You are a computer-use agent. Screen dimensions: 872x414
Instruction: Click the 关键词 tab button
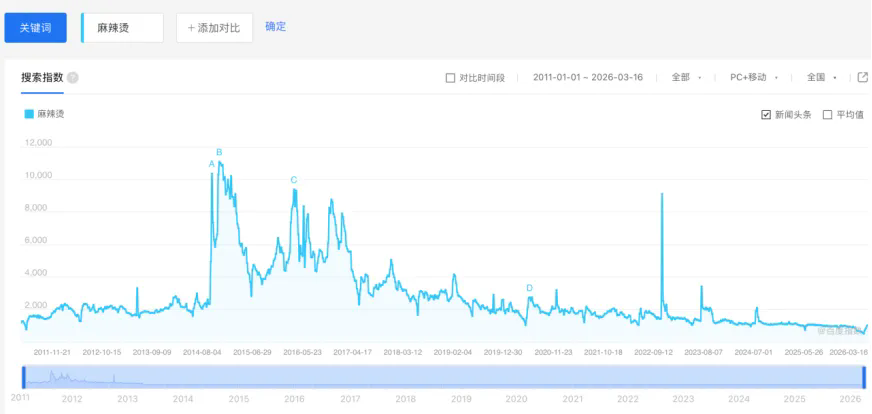pyautogui.click(x=35, y=27)
